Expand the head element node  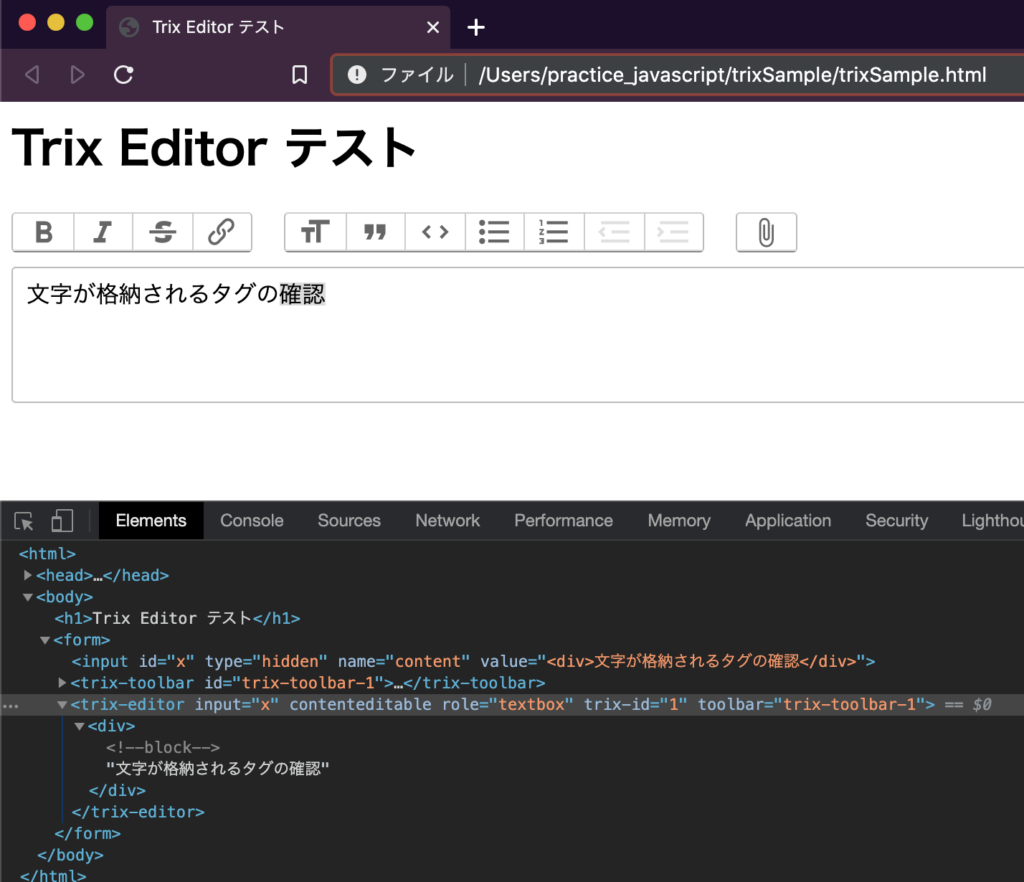pos(27,575)
